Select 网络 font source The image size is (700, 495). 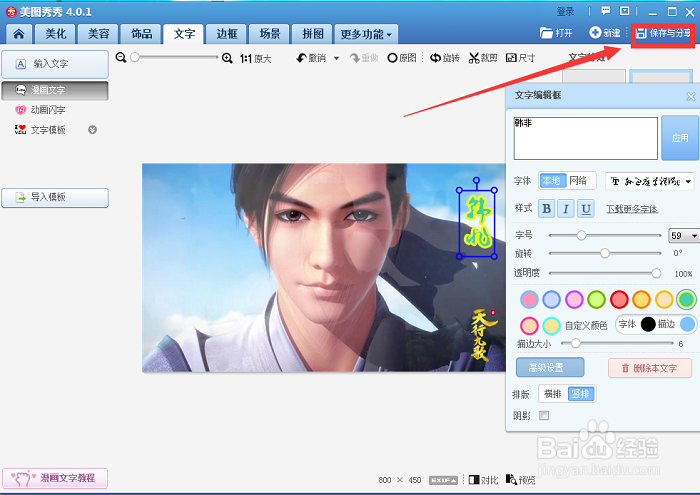(x=579, y=180)
